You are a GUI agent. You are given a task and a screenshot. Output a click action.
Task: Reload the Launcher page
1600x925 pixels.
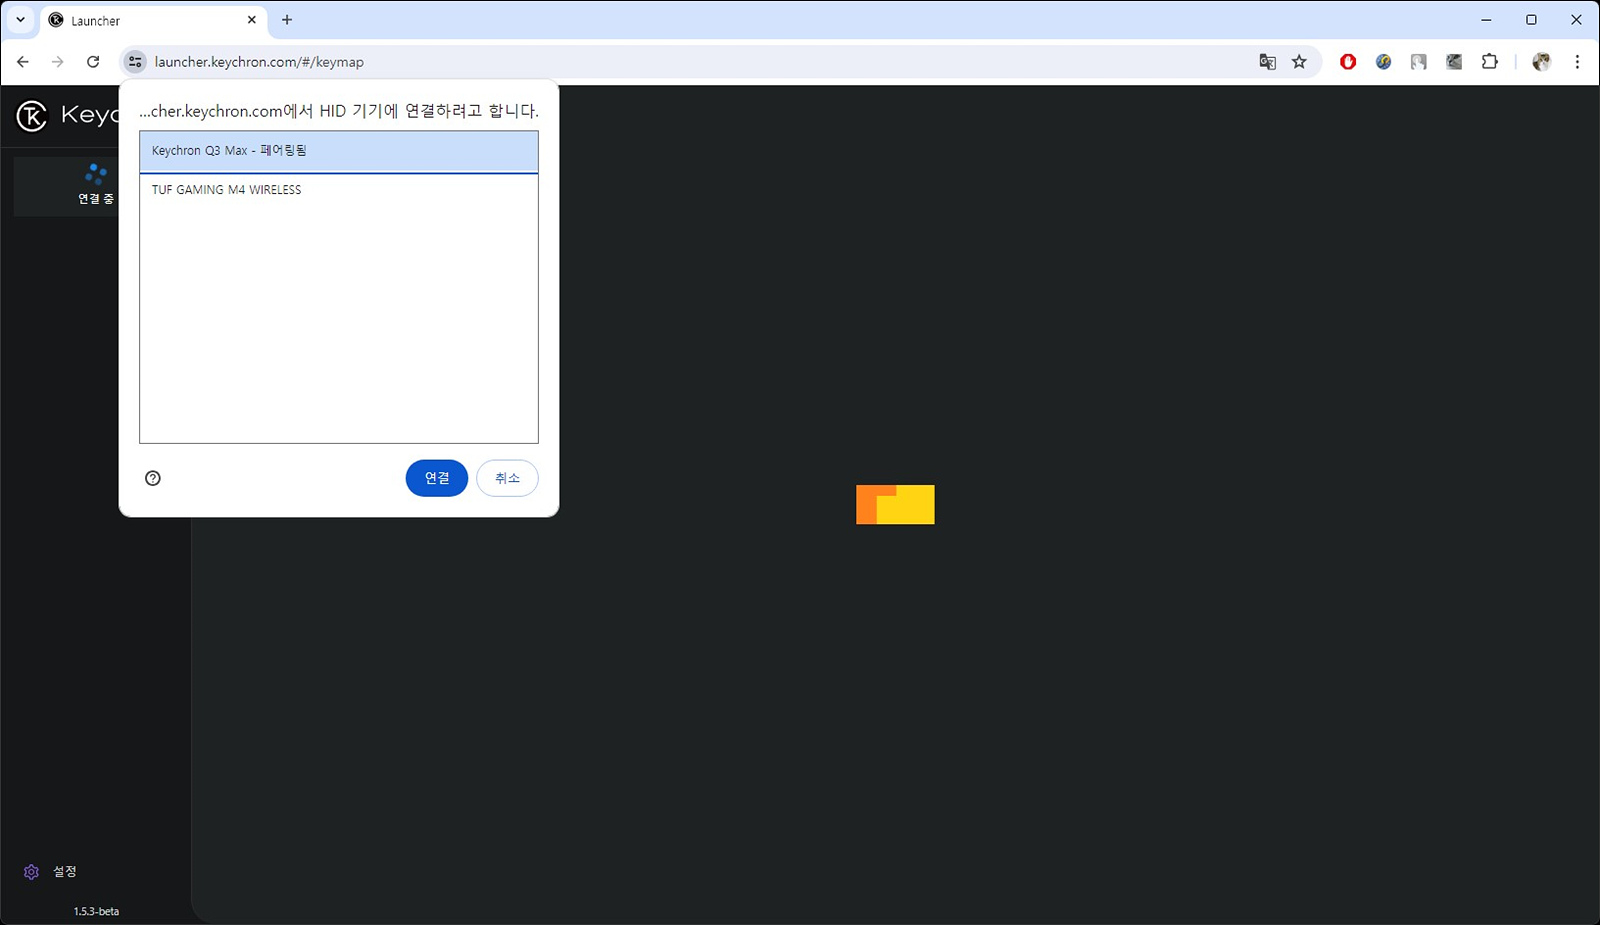coord(93,62)
